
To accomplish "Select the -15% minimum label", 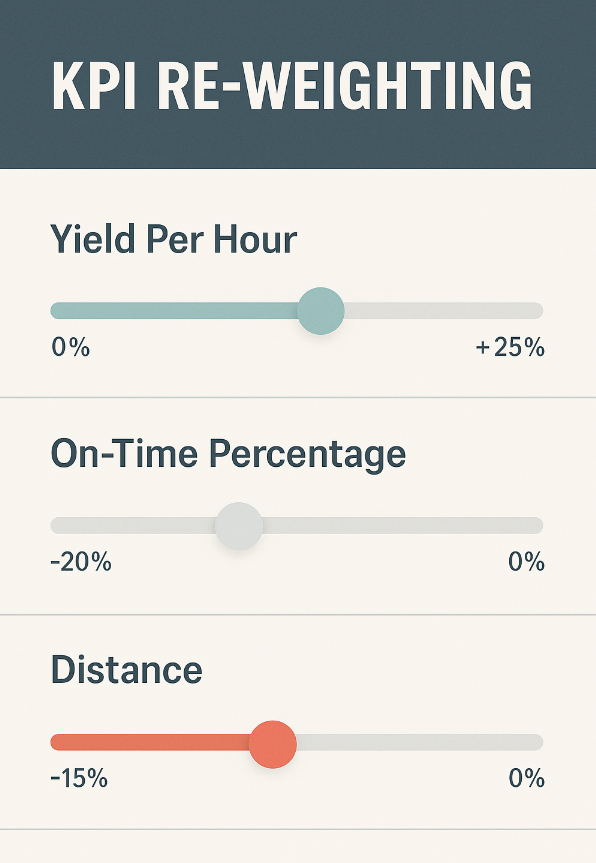I will (79, 779).
